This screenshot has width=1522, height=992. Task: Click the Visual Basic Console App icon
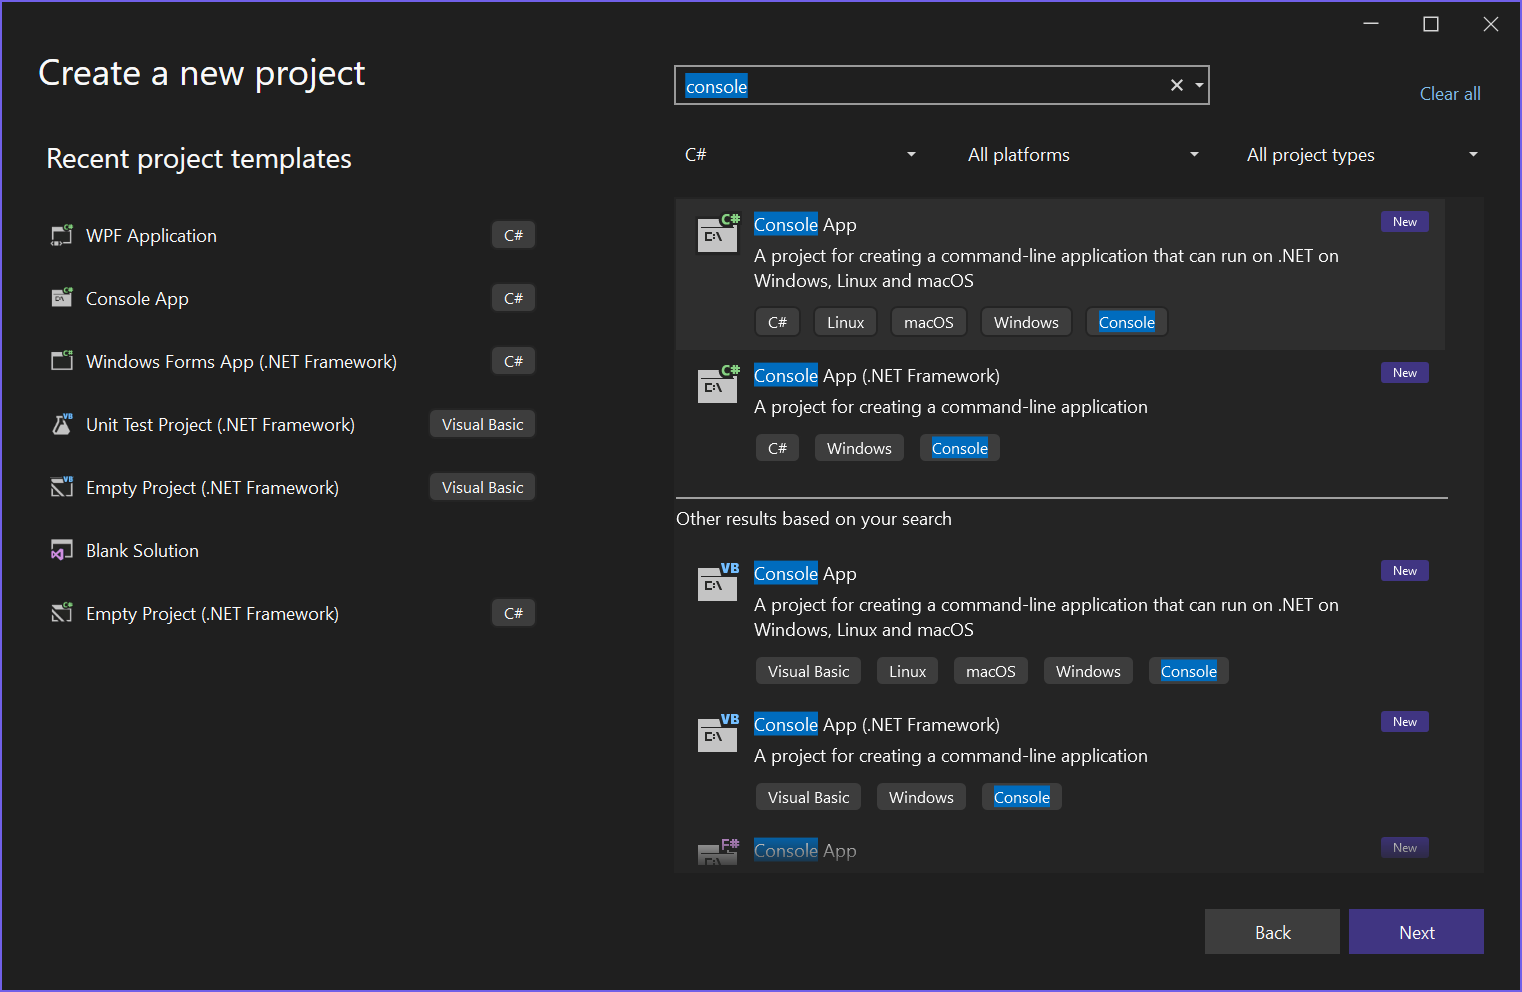(x=717, y=582)
